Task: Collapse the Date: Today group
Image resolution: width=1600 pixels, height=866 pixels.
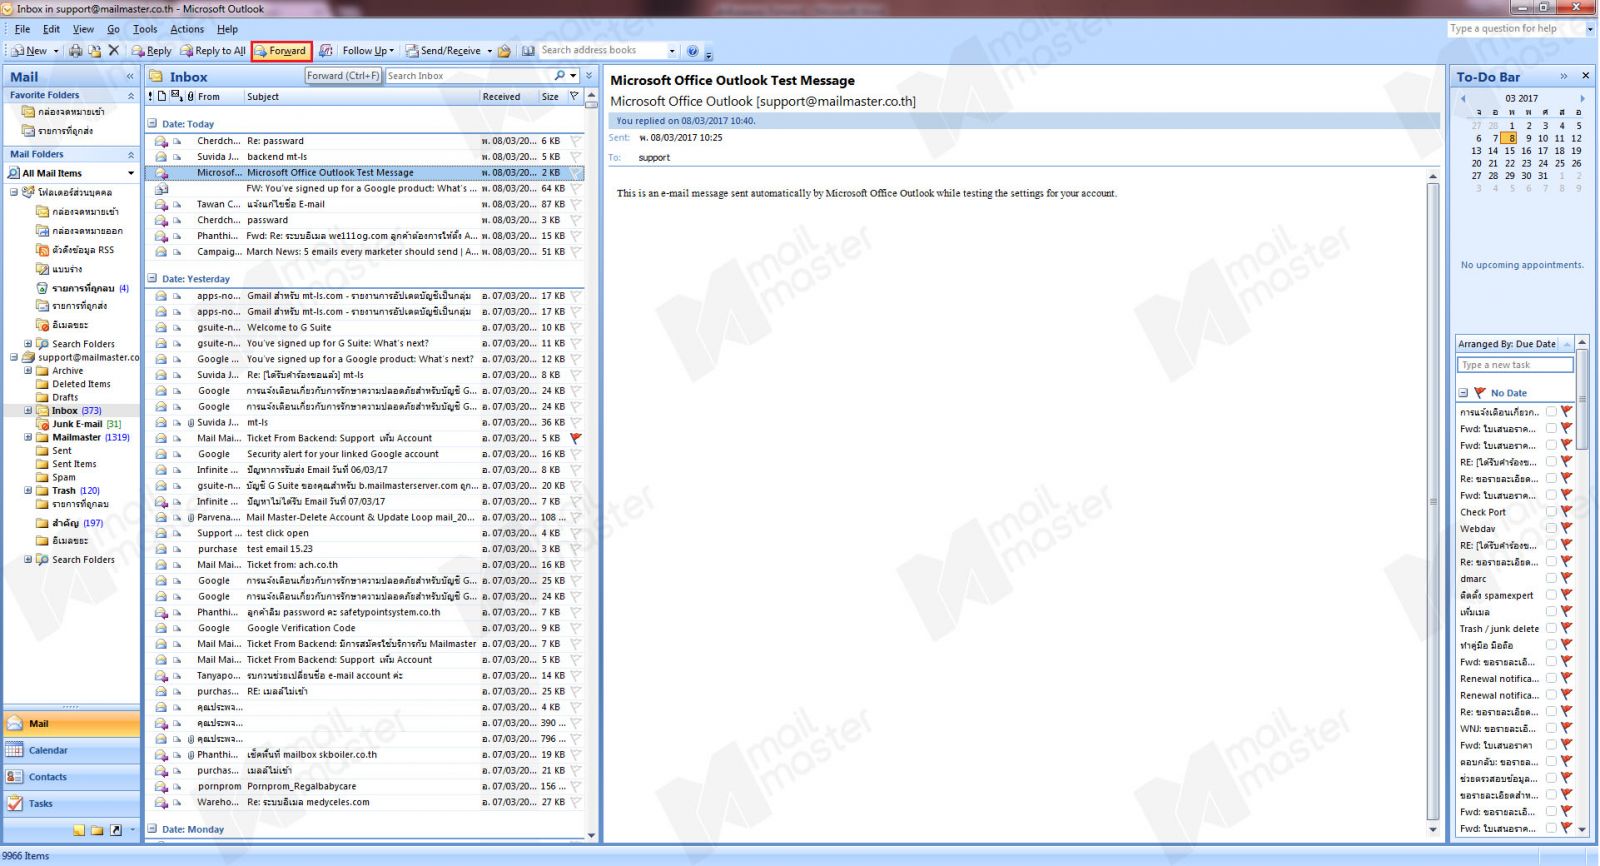Action: pyautogui.click(x=152, y=124)
